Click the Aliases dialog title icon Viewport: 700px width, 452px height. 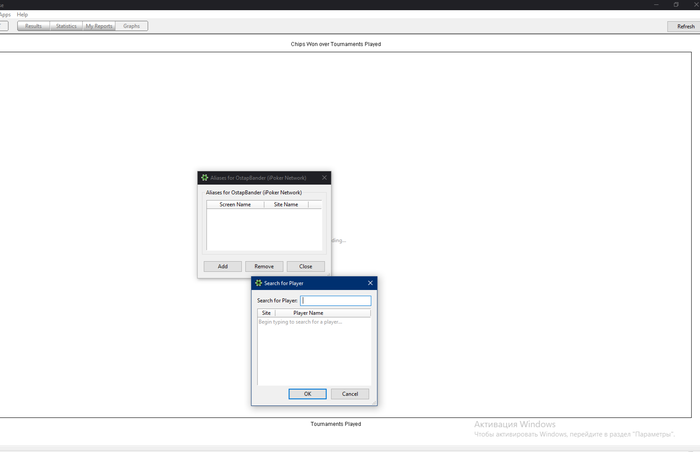point(204,178)
